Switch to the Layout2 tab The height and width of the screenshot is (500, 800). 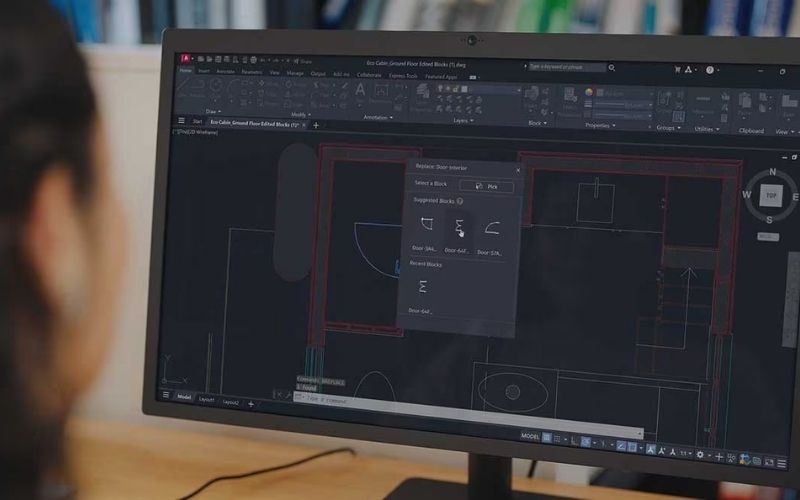pos(231,402)
